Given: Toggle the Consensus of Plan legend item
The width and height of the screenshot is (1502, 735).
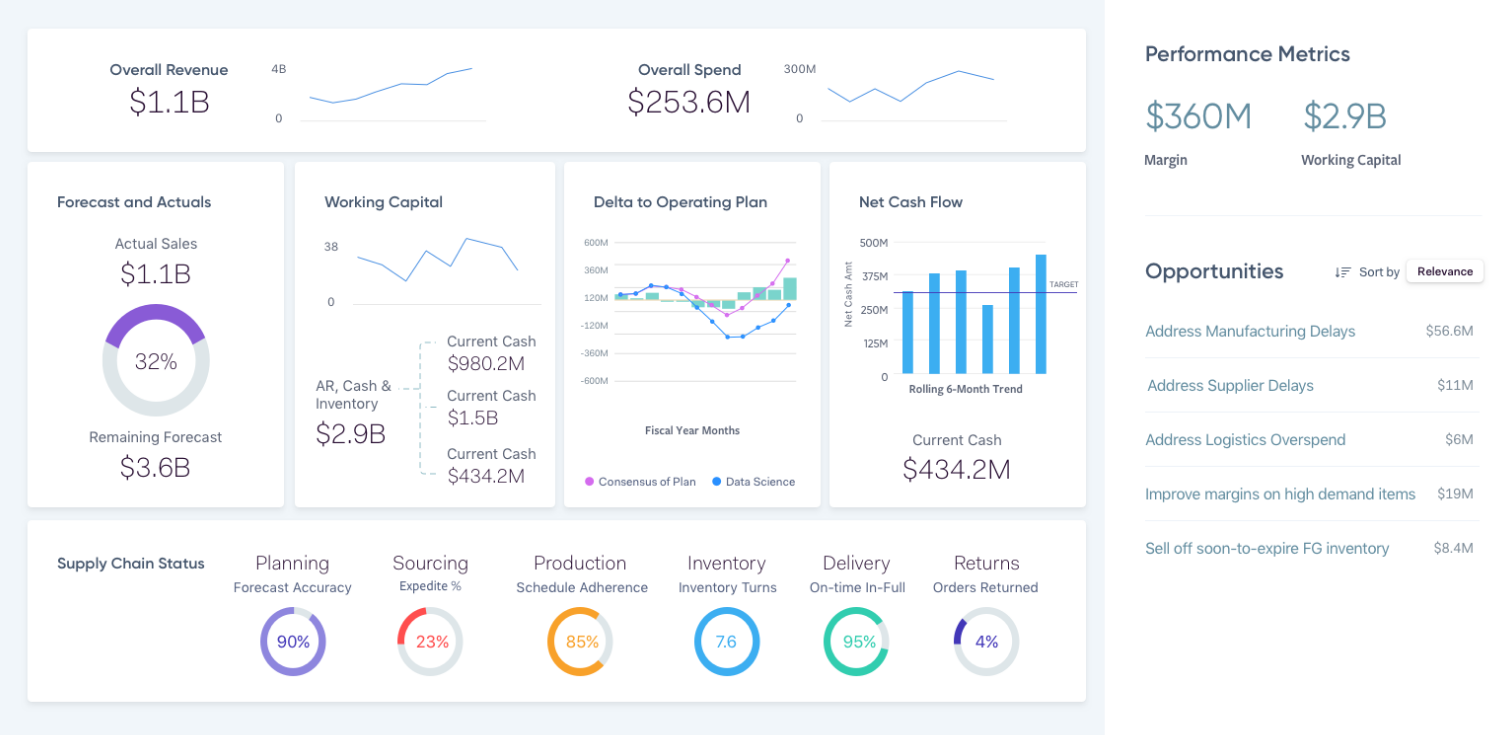Looking at the screenshot, I should coord(640,482).
